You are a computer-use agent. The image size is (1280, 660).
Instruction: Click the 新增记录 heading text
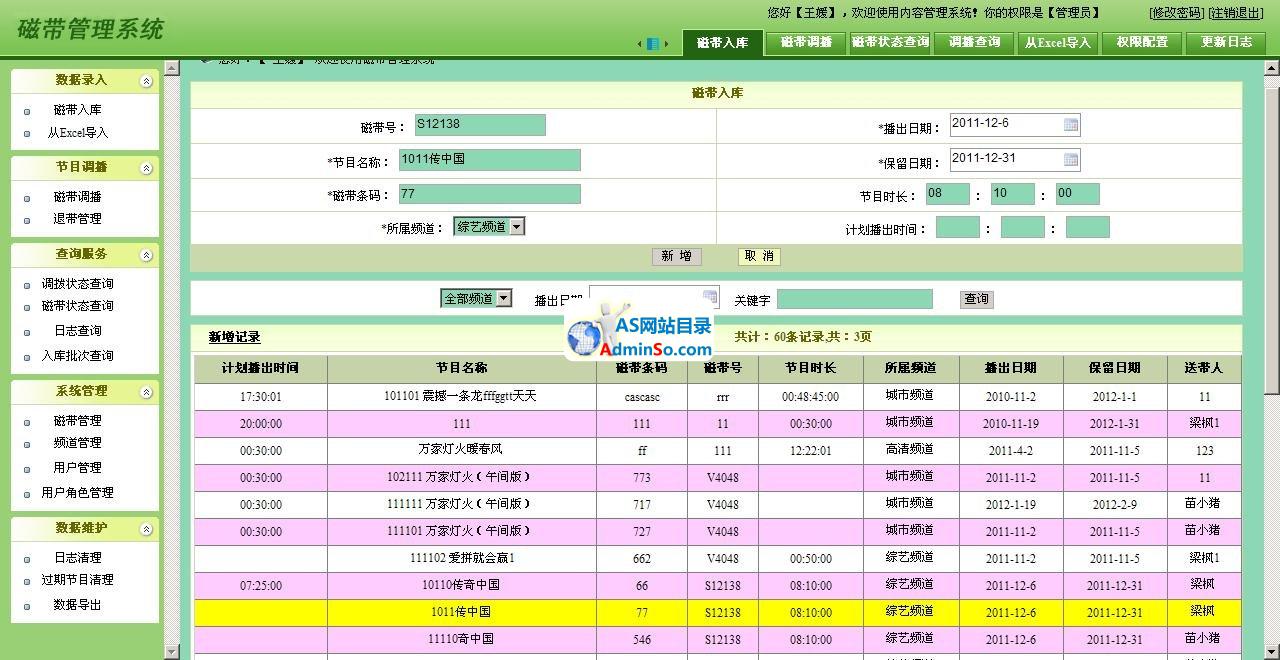click(x=234, y=338)
